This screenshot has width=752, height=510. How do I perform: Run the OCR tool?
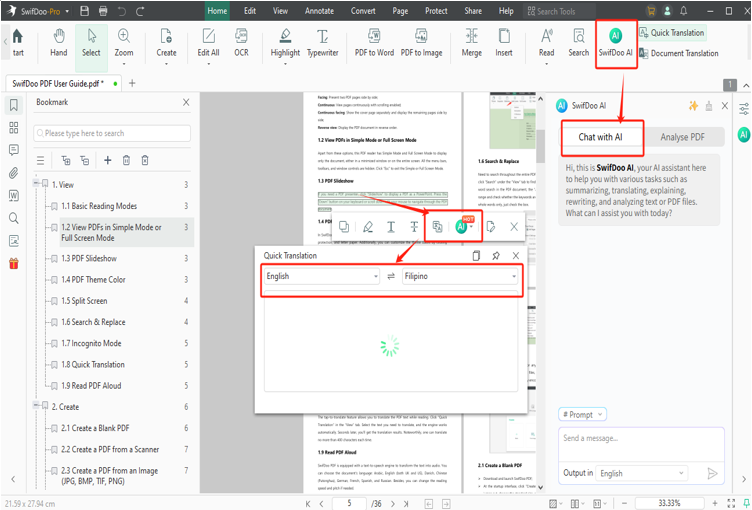(241, 43)
